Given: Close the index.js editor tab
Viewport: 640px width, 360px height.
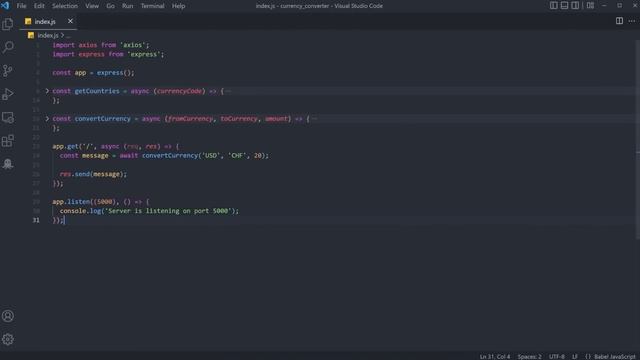Looking at the screenshot, I should click(70, 21).
